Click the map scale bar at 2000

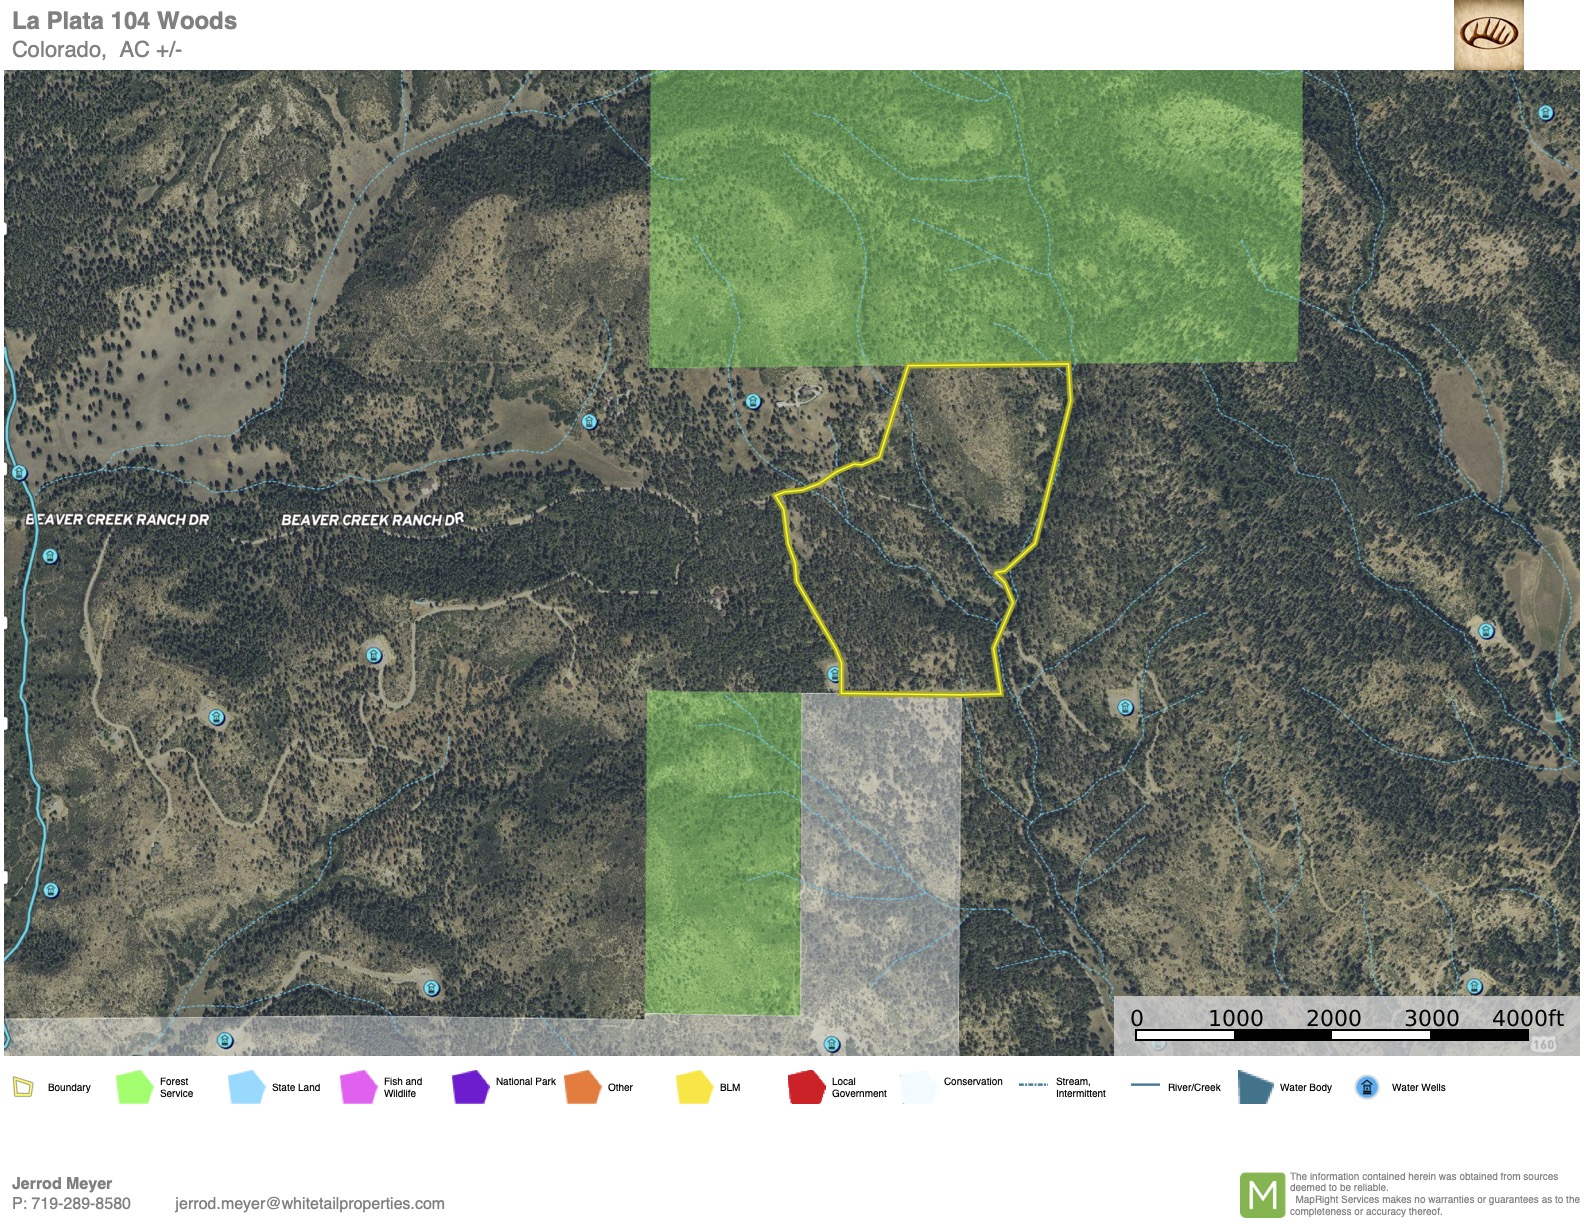(x=1333, y=1035)
